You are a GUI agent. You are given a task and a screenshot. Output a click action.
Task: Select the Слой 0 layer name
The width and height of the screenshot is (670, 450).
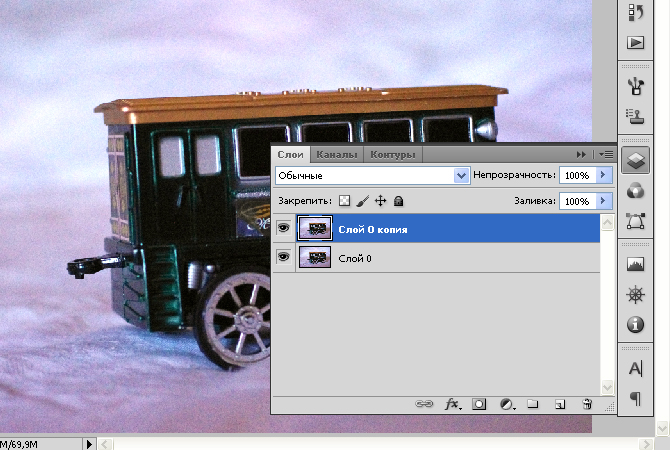coord(355,259)
